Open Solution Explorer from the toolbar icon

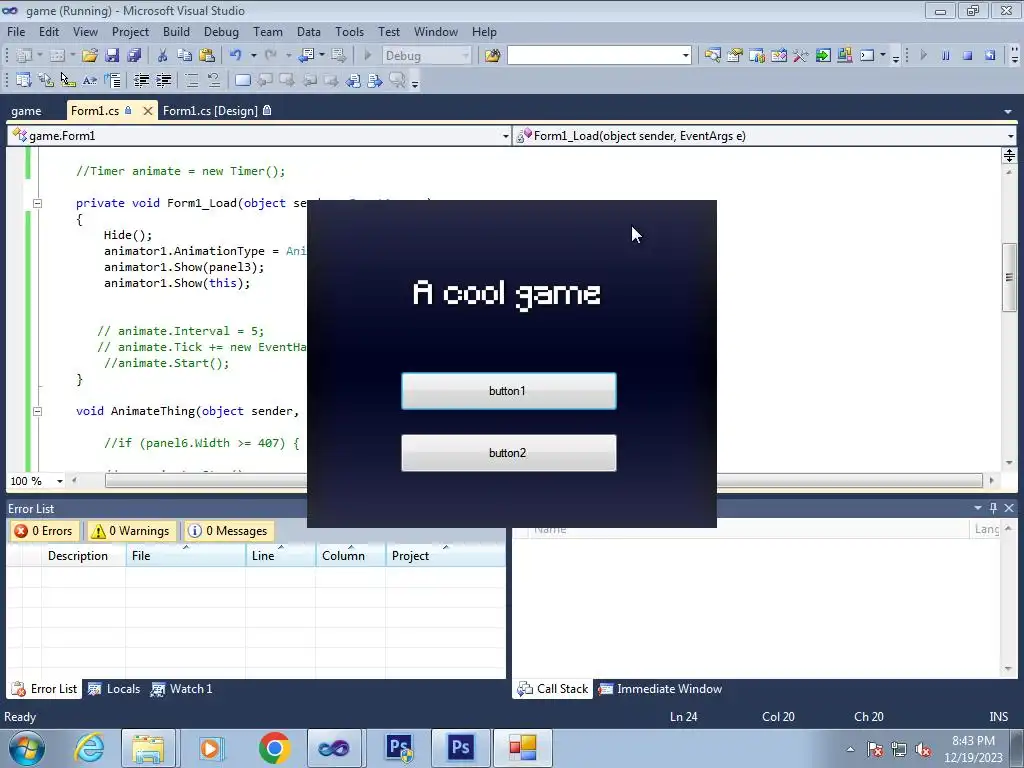[712, 56]
